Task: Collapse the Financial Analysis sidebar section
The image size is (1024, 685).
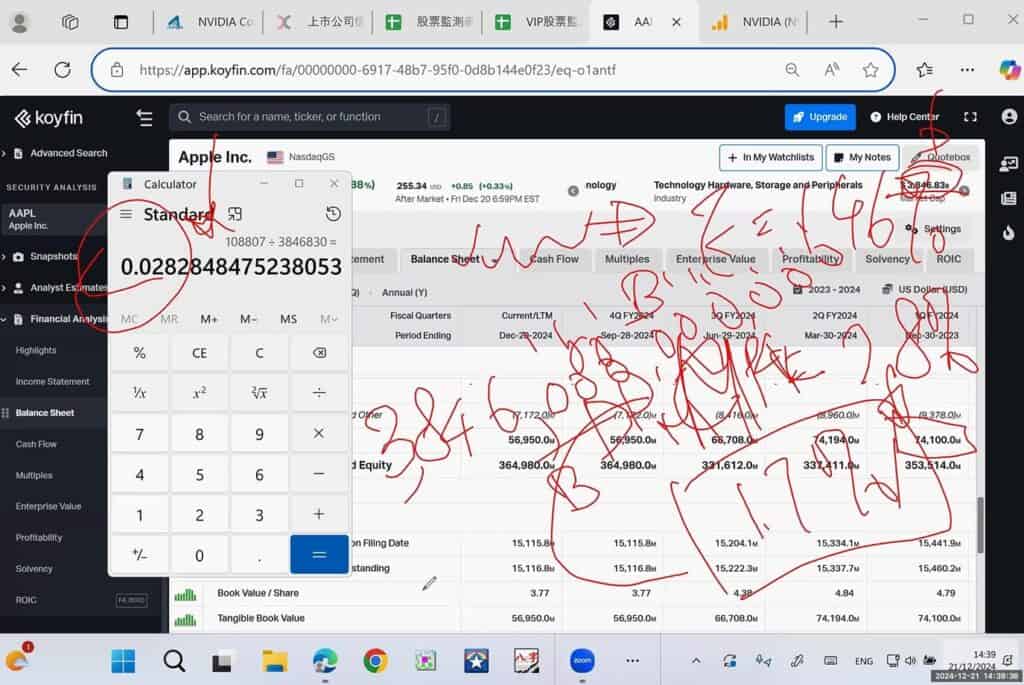Action: (x=55, y=320)
